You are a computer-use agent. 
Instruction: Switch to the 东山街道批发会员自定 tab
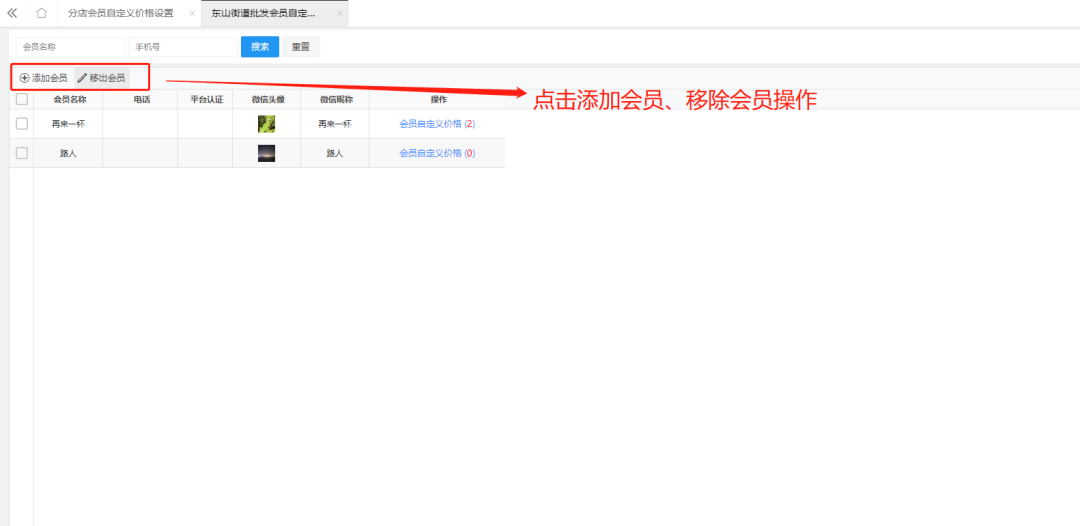click(x=262, y=13)
